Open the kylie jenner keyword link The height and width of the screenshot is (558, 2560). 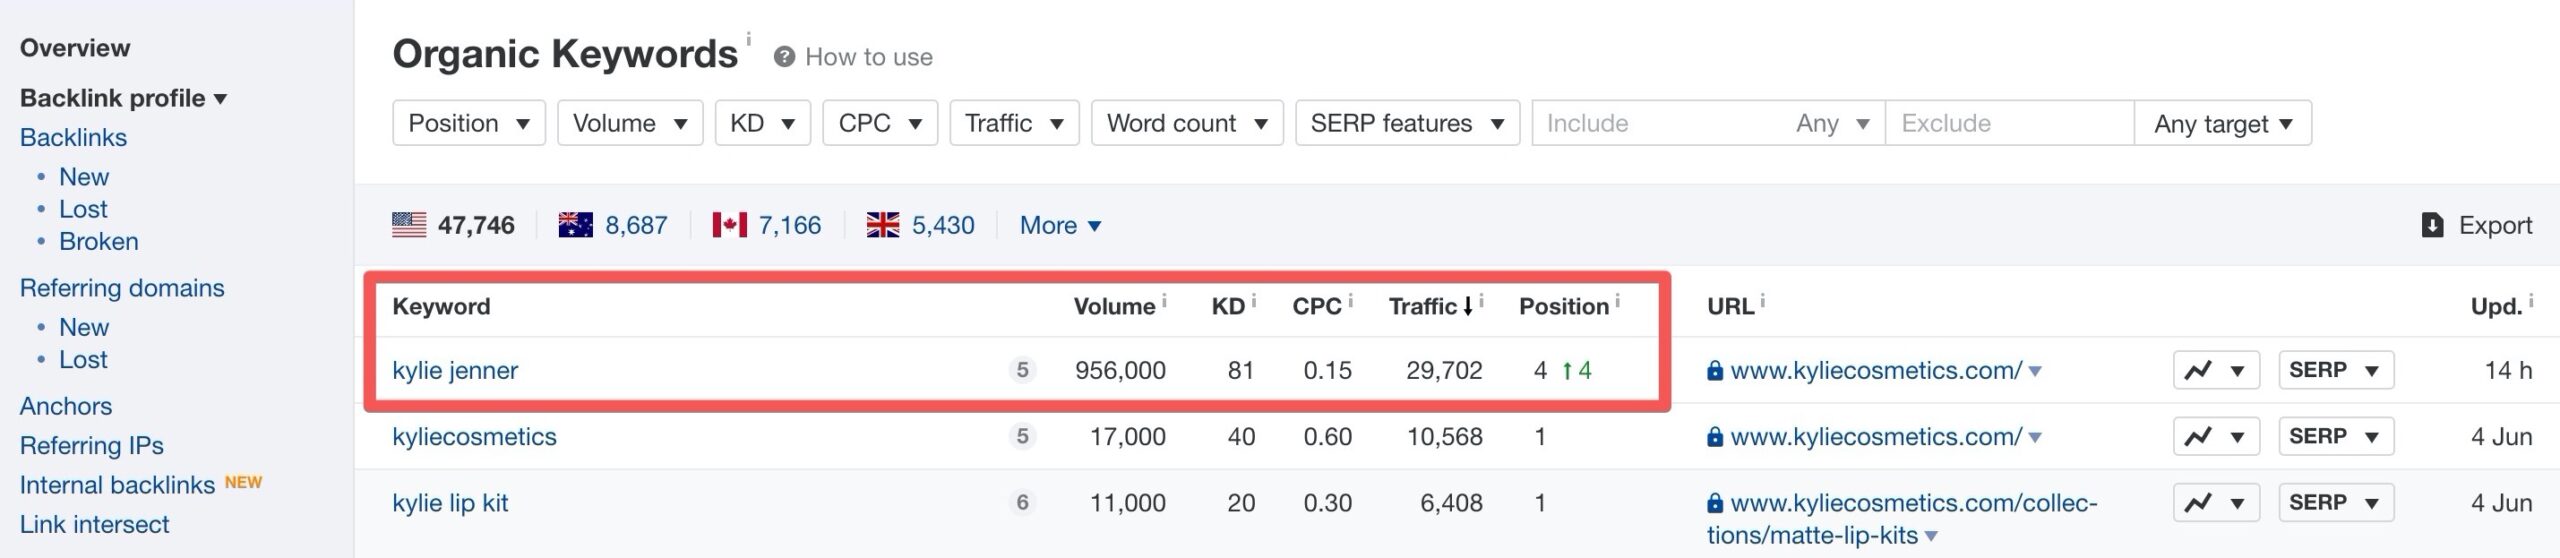[x=455, y=370]
